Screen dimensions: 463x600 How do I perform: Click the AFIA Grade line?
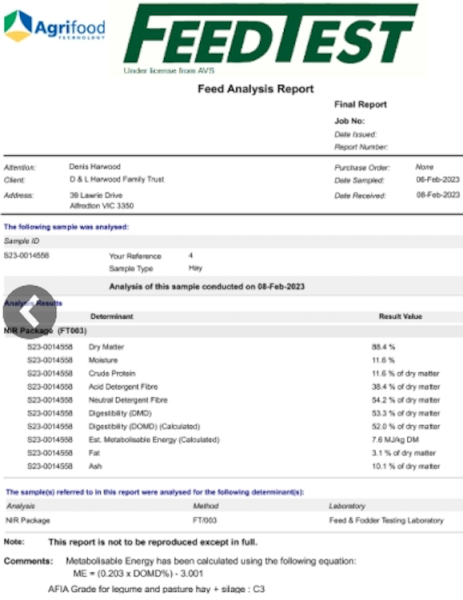click(157, 589)
